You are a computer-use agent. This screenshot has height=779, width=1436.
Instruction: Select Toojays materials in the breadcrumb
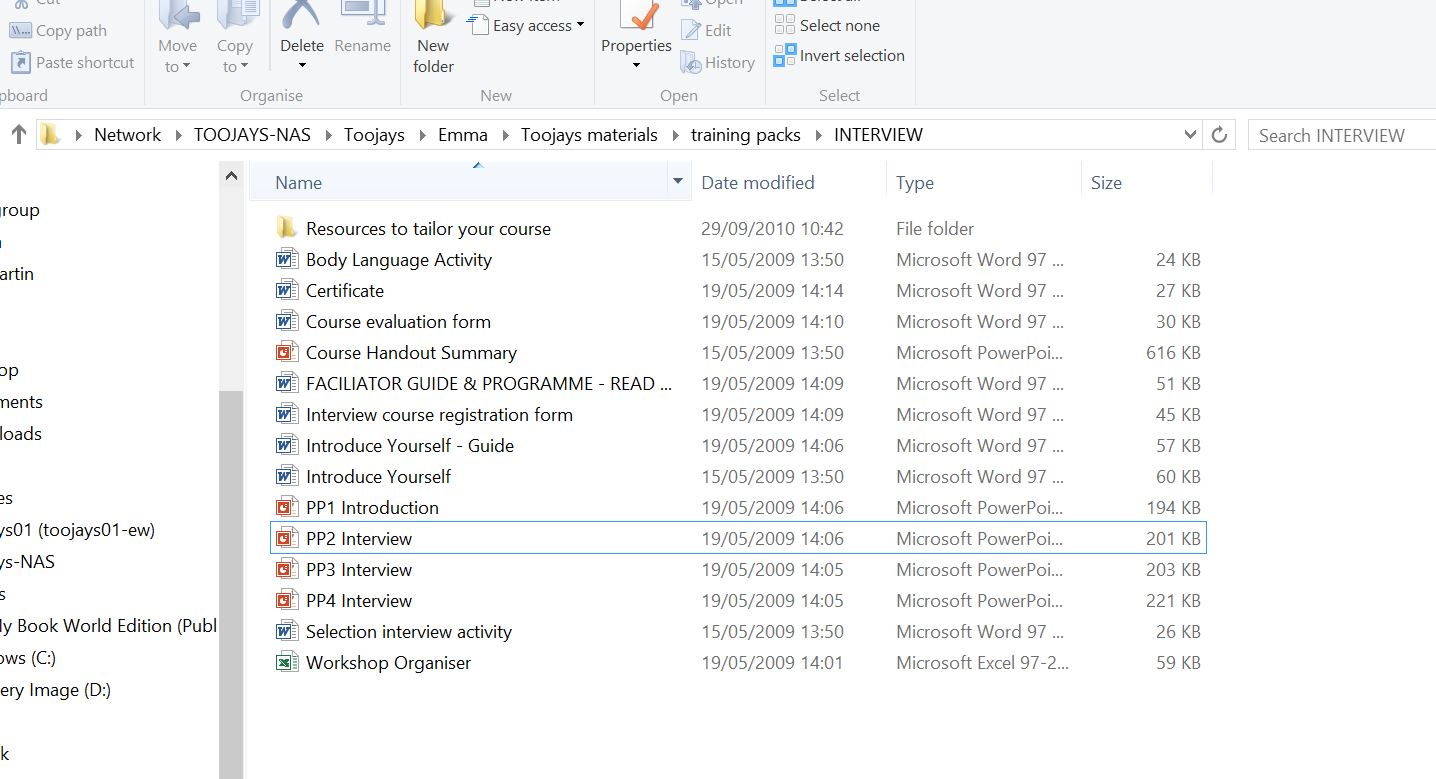coord(589,135)
